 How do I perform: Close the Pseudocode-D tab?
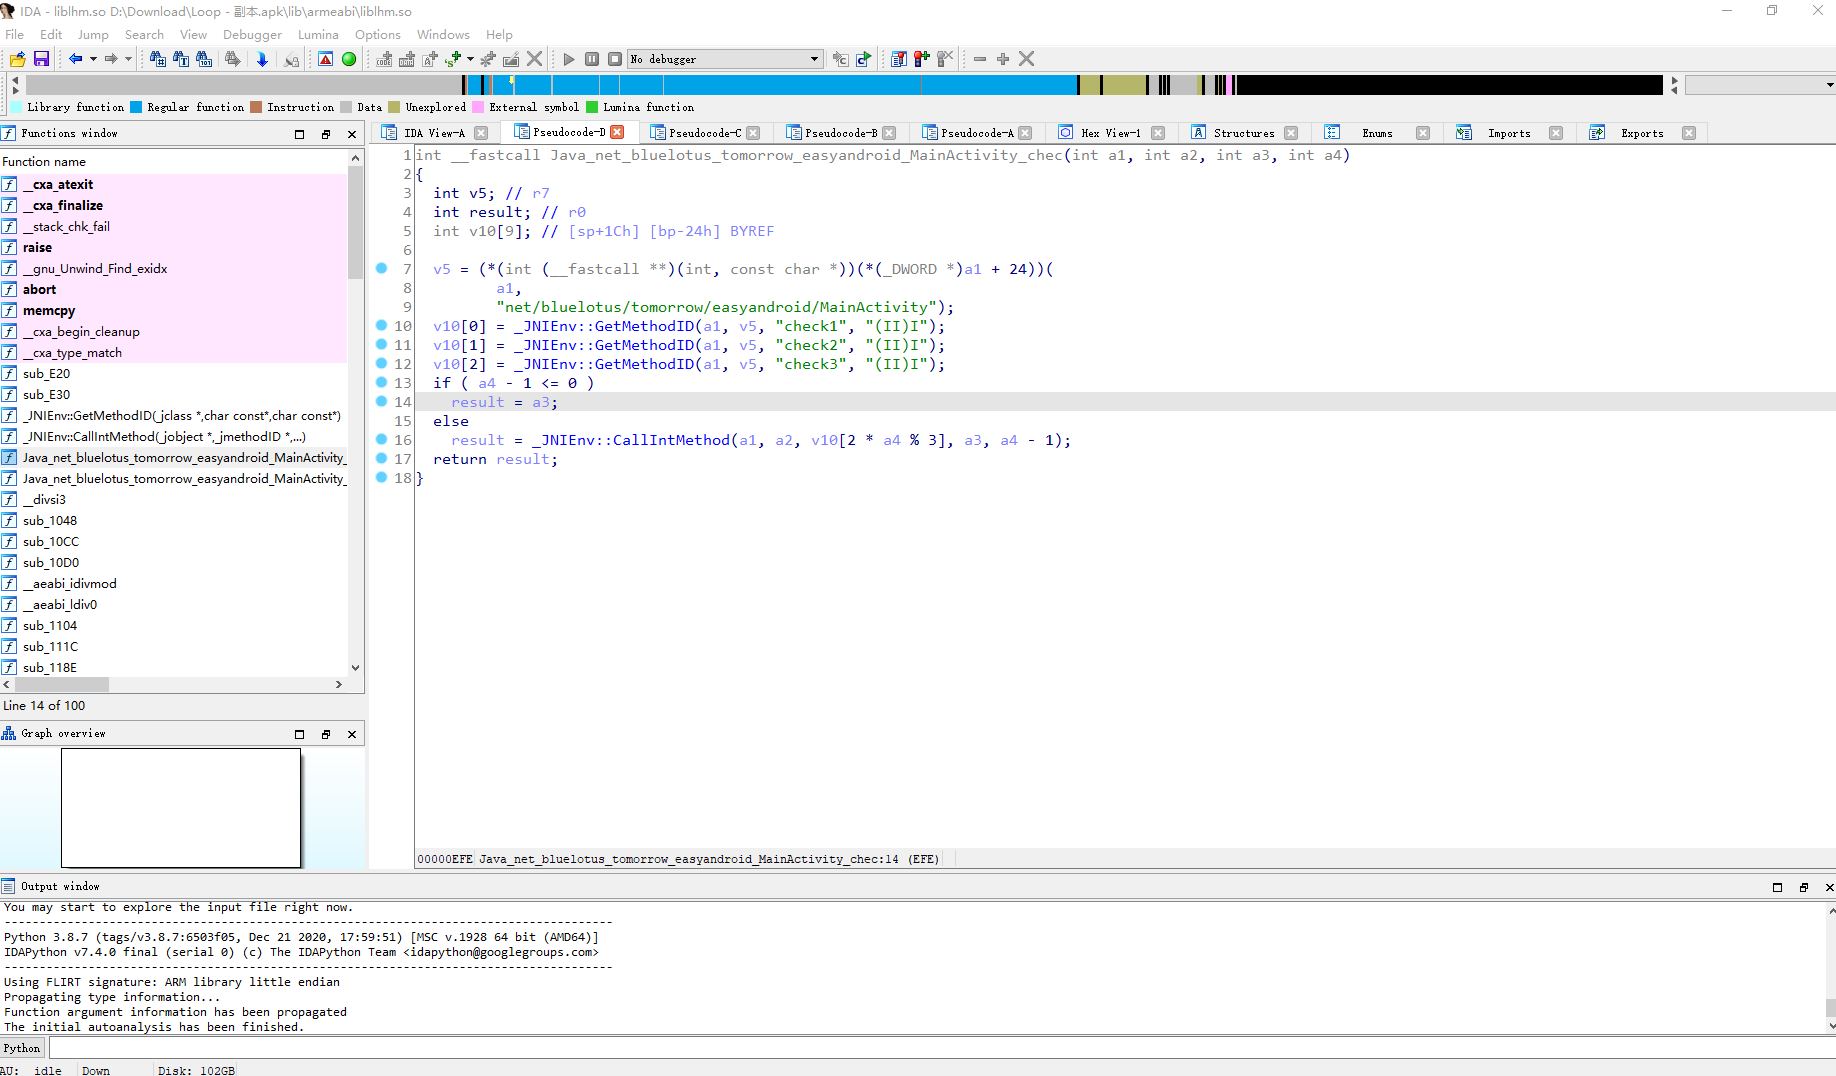[x=617, y=132]
